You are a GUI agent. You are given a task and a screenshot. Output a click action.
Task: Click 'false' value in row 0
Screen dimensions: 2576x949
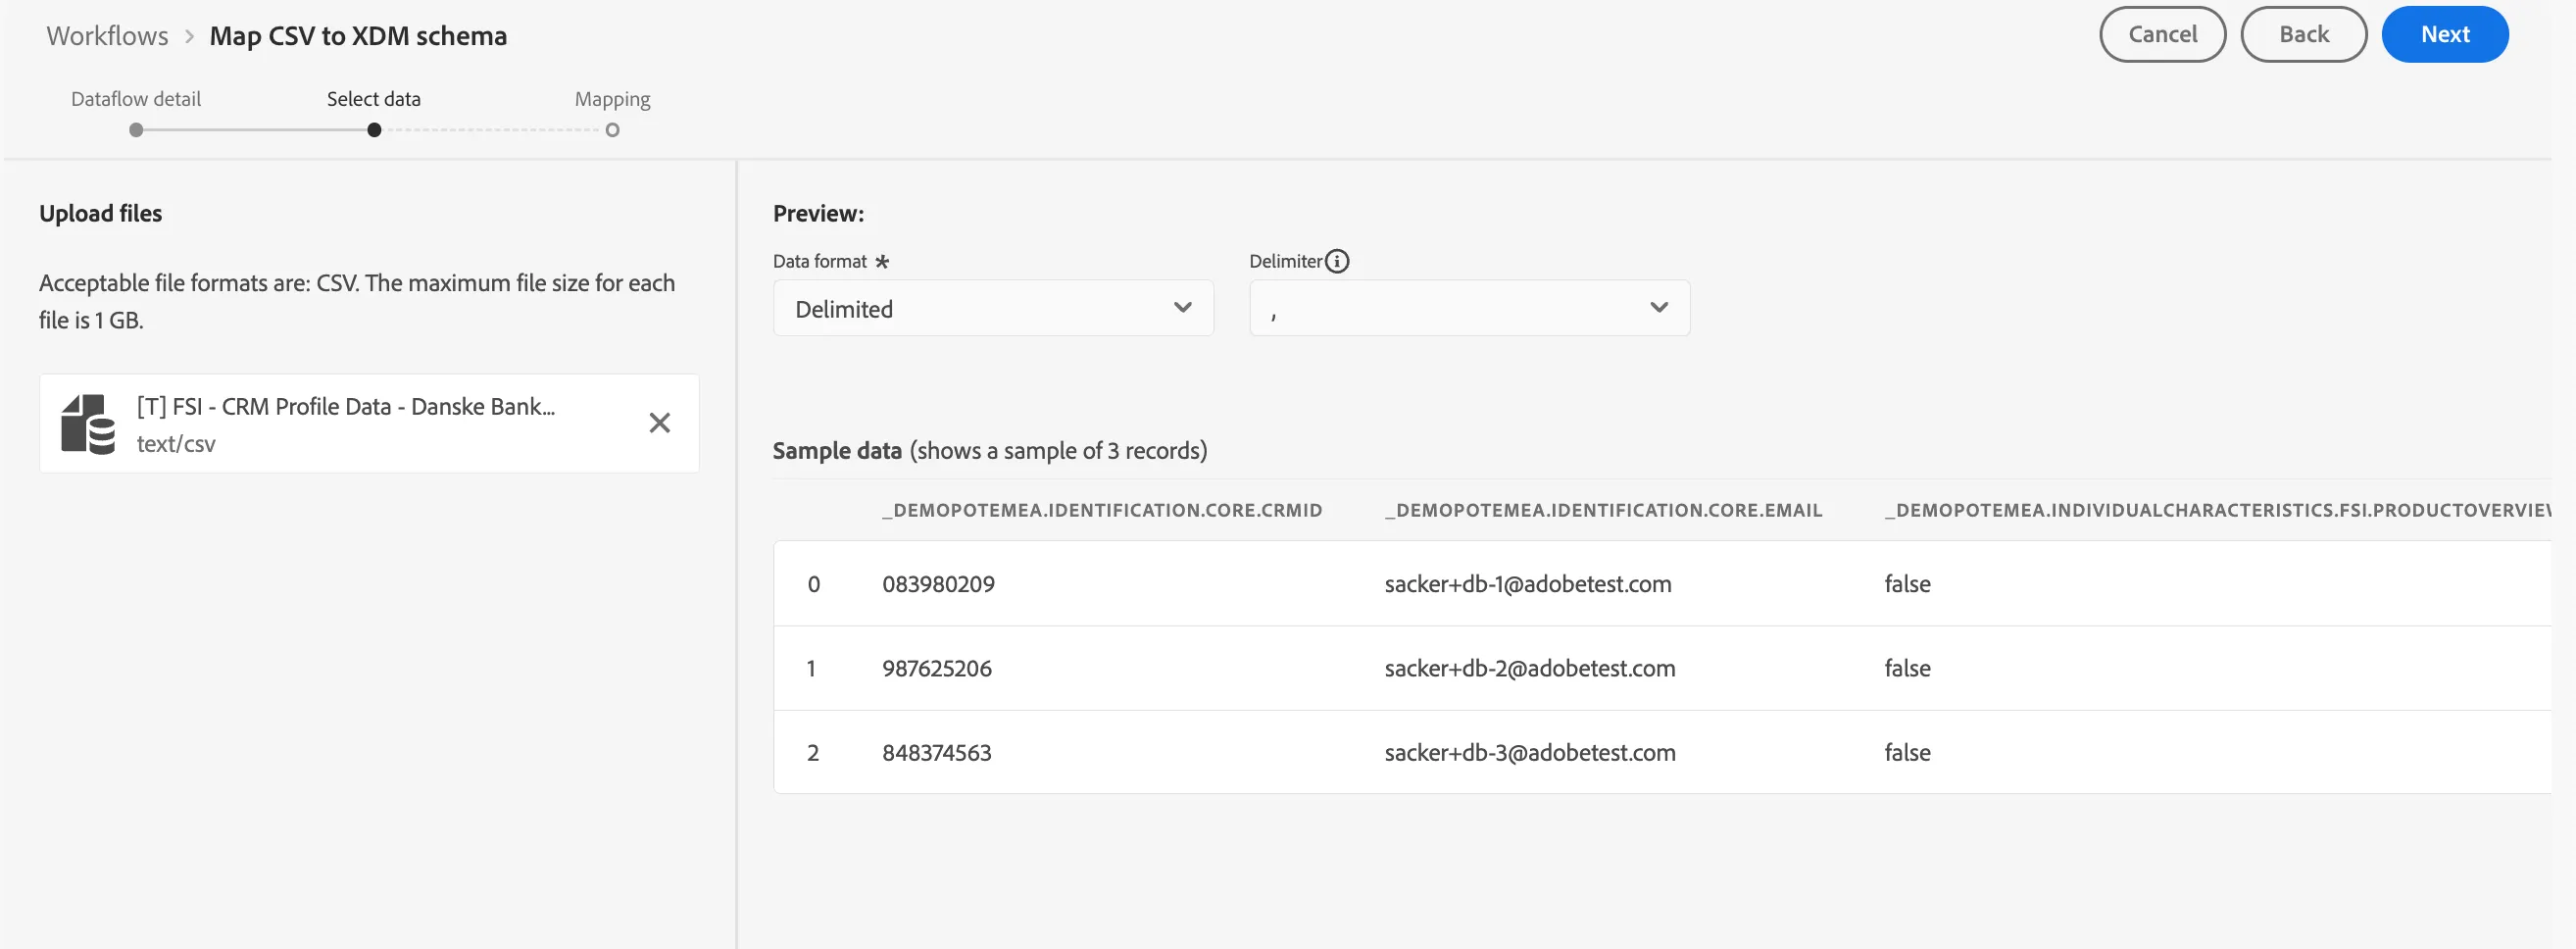pos(1907,584)
